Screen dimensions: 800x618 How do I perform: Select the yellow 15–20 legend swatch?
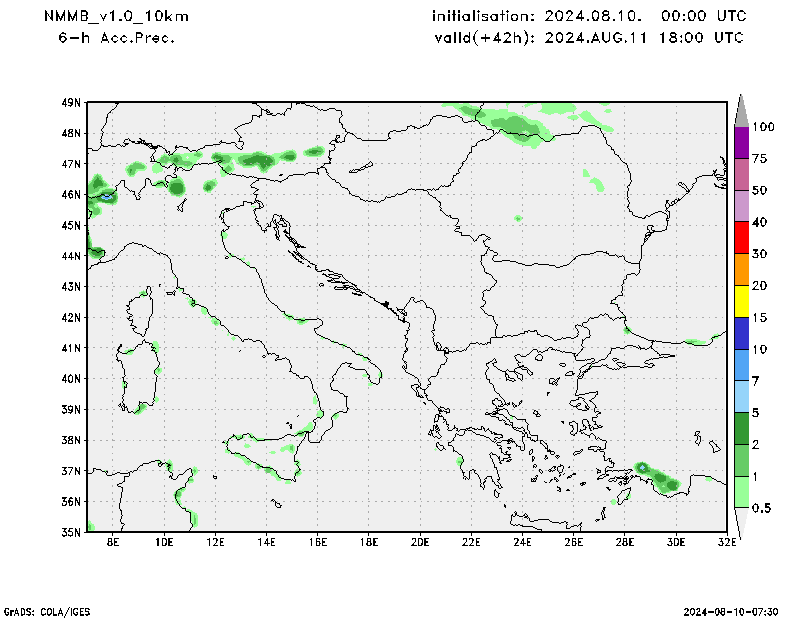[x=741, y=301]
